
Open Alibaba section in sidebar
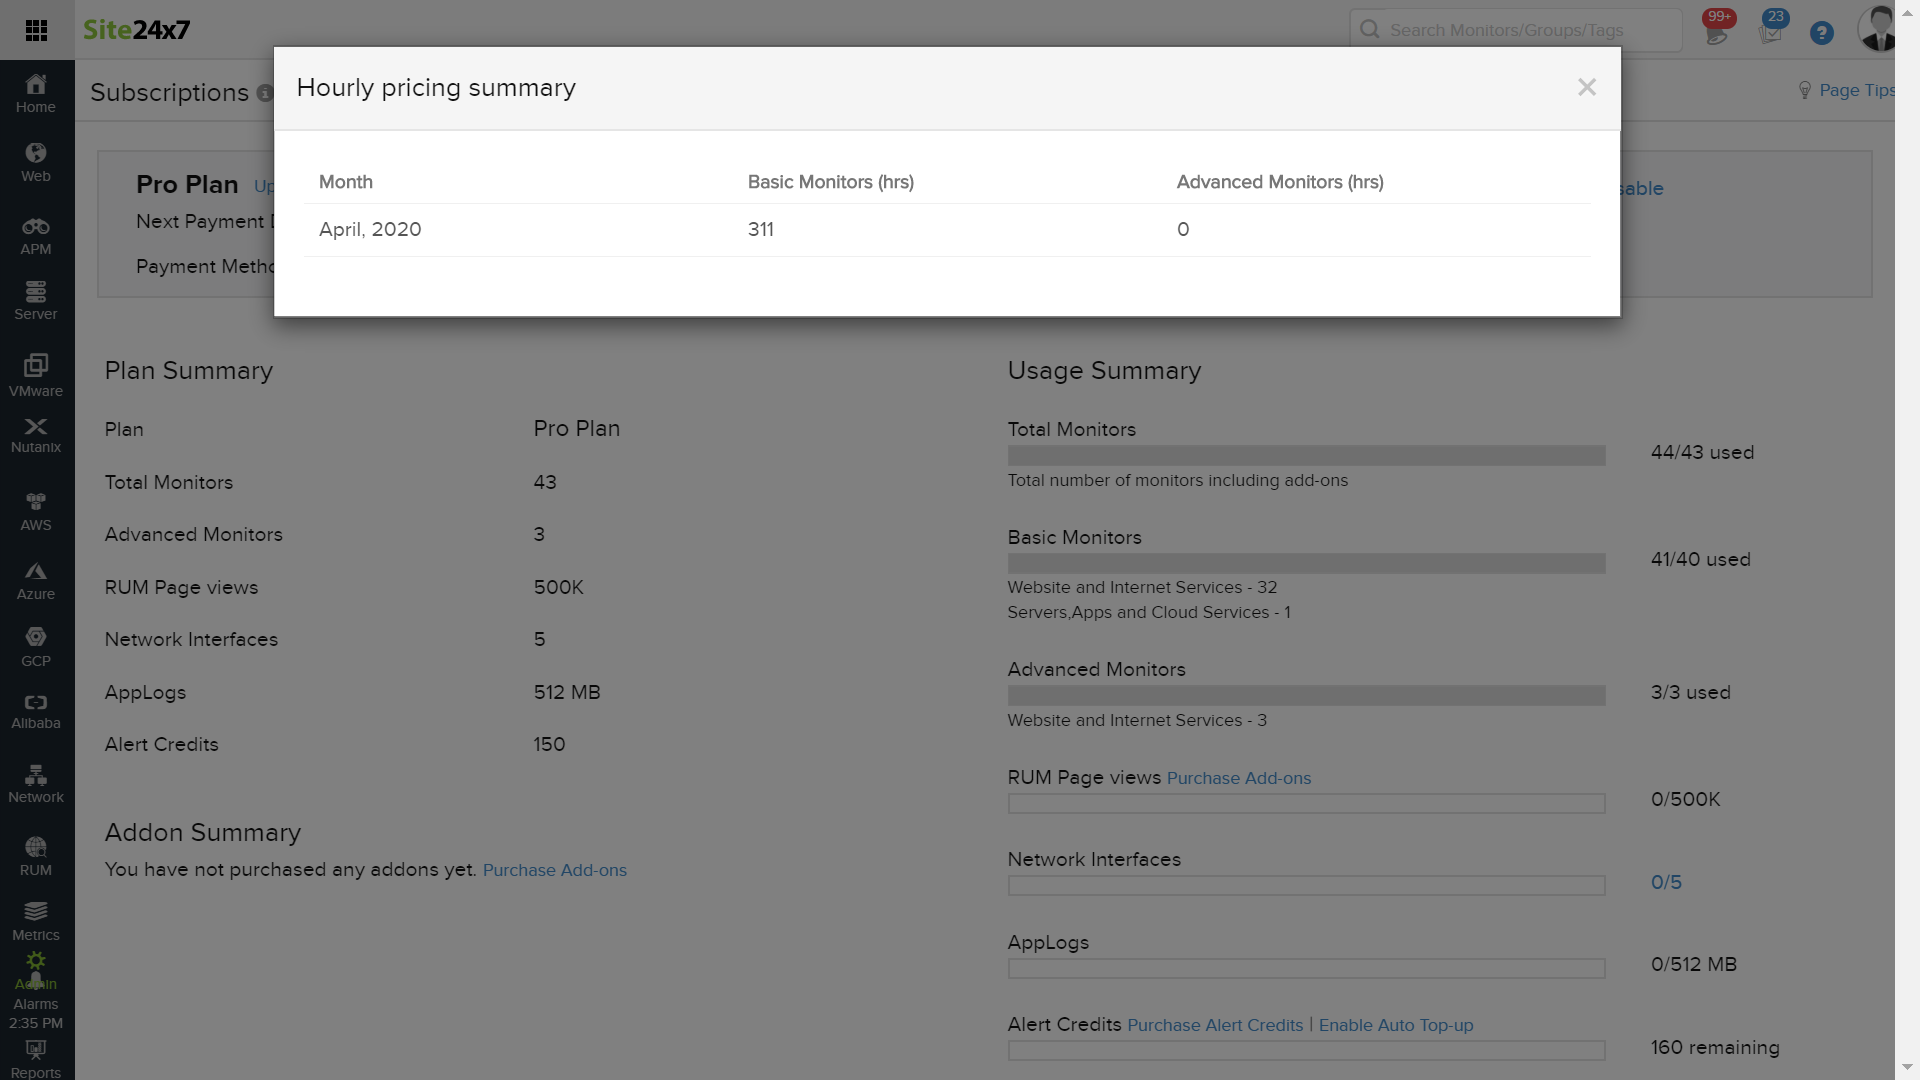[36, 712]
